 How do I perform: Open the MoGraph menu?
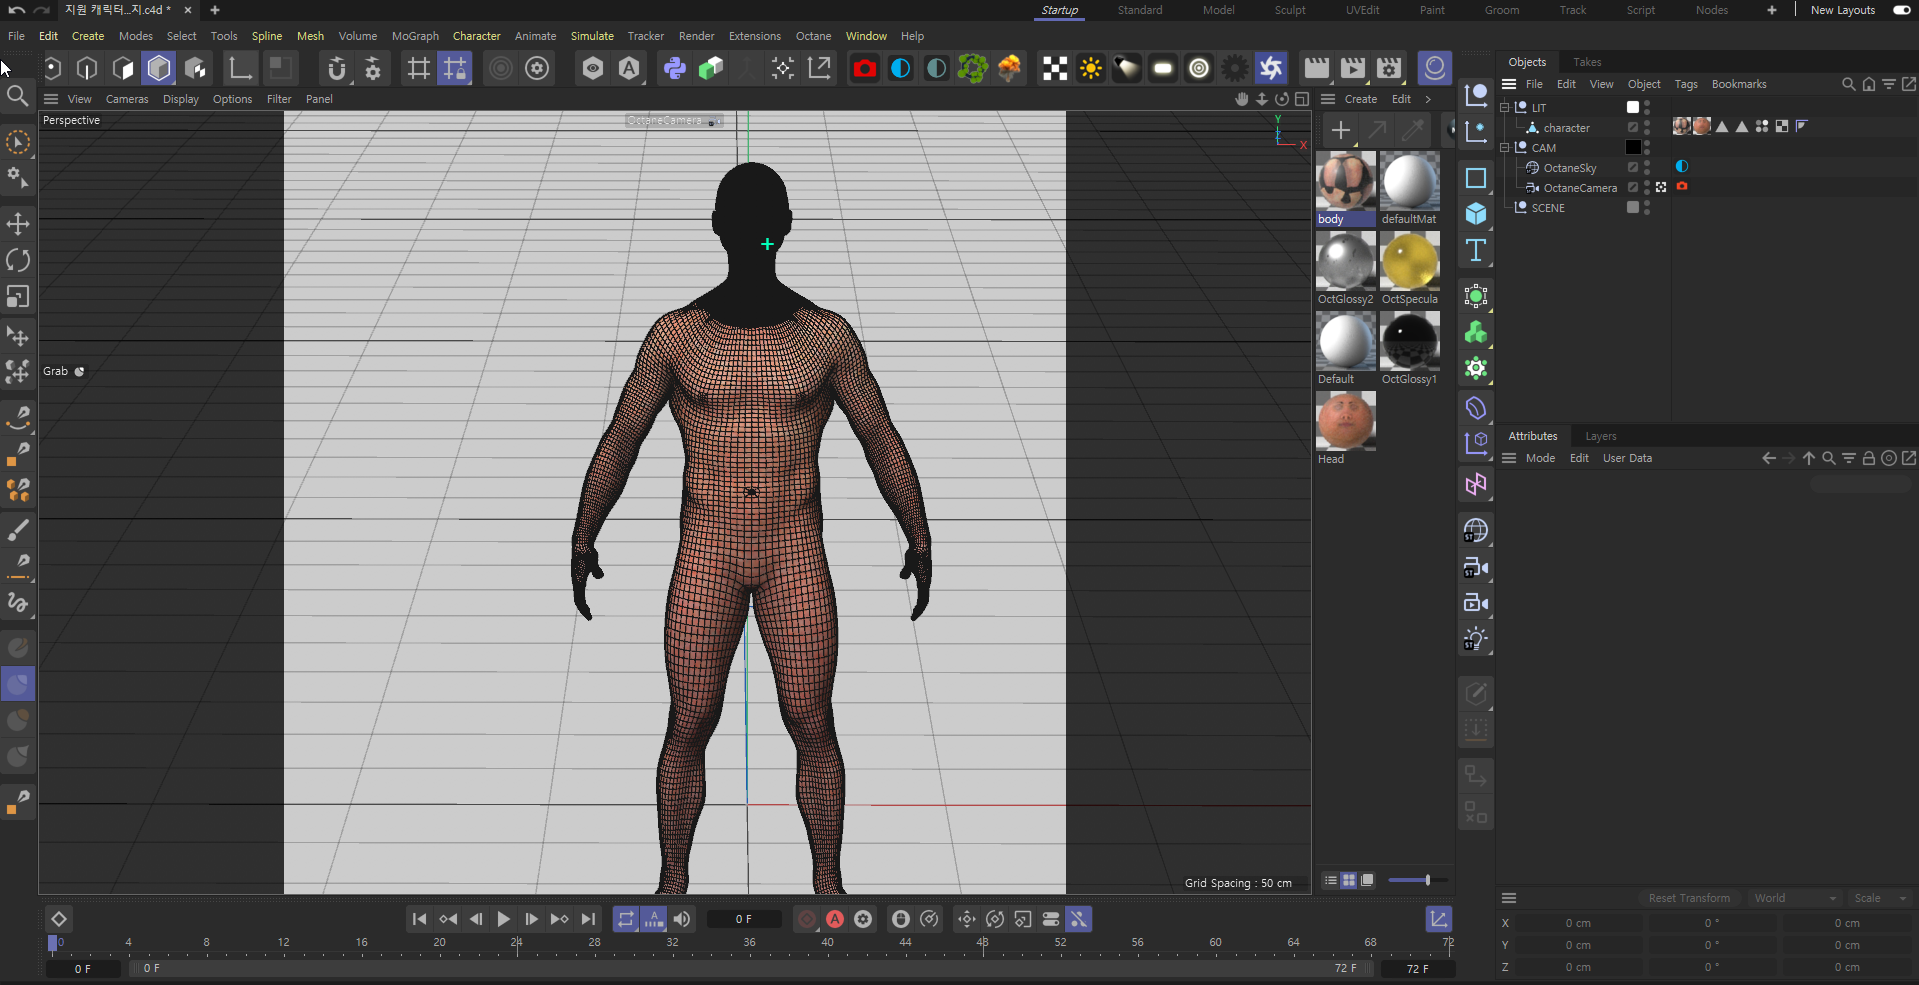tap(415, 36)
